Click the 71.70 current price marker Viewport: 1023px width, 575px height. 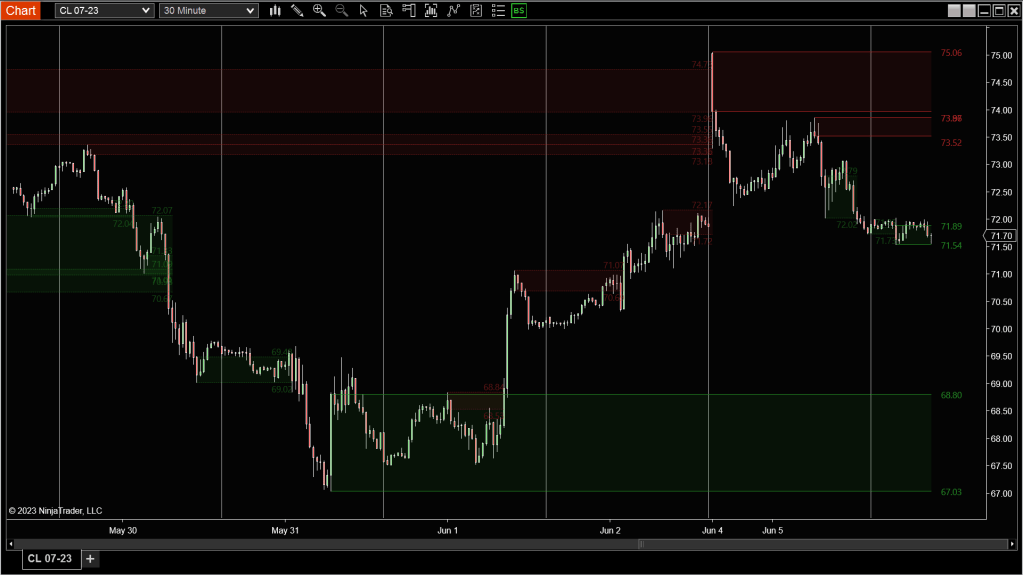click(x=1002, y=236)
